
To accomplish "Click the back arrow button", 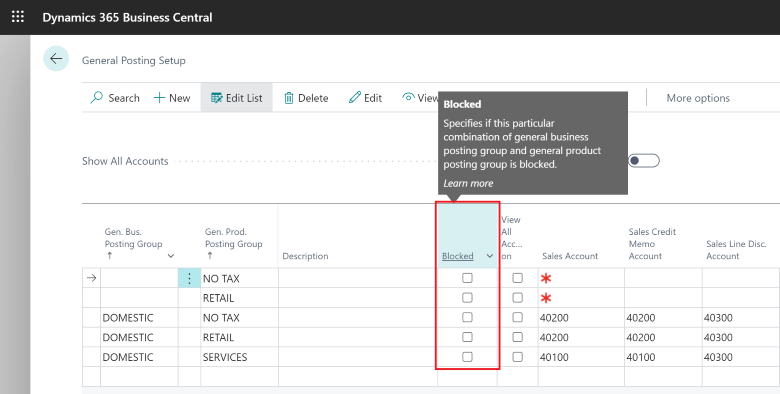I will pyautogui.click(x=56, y=59).
